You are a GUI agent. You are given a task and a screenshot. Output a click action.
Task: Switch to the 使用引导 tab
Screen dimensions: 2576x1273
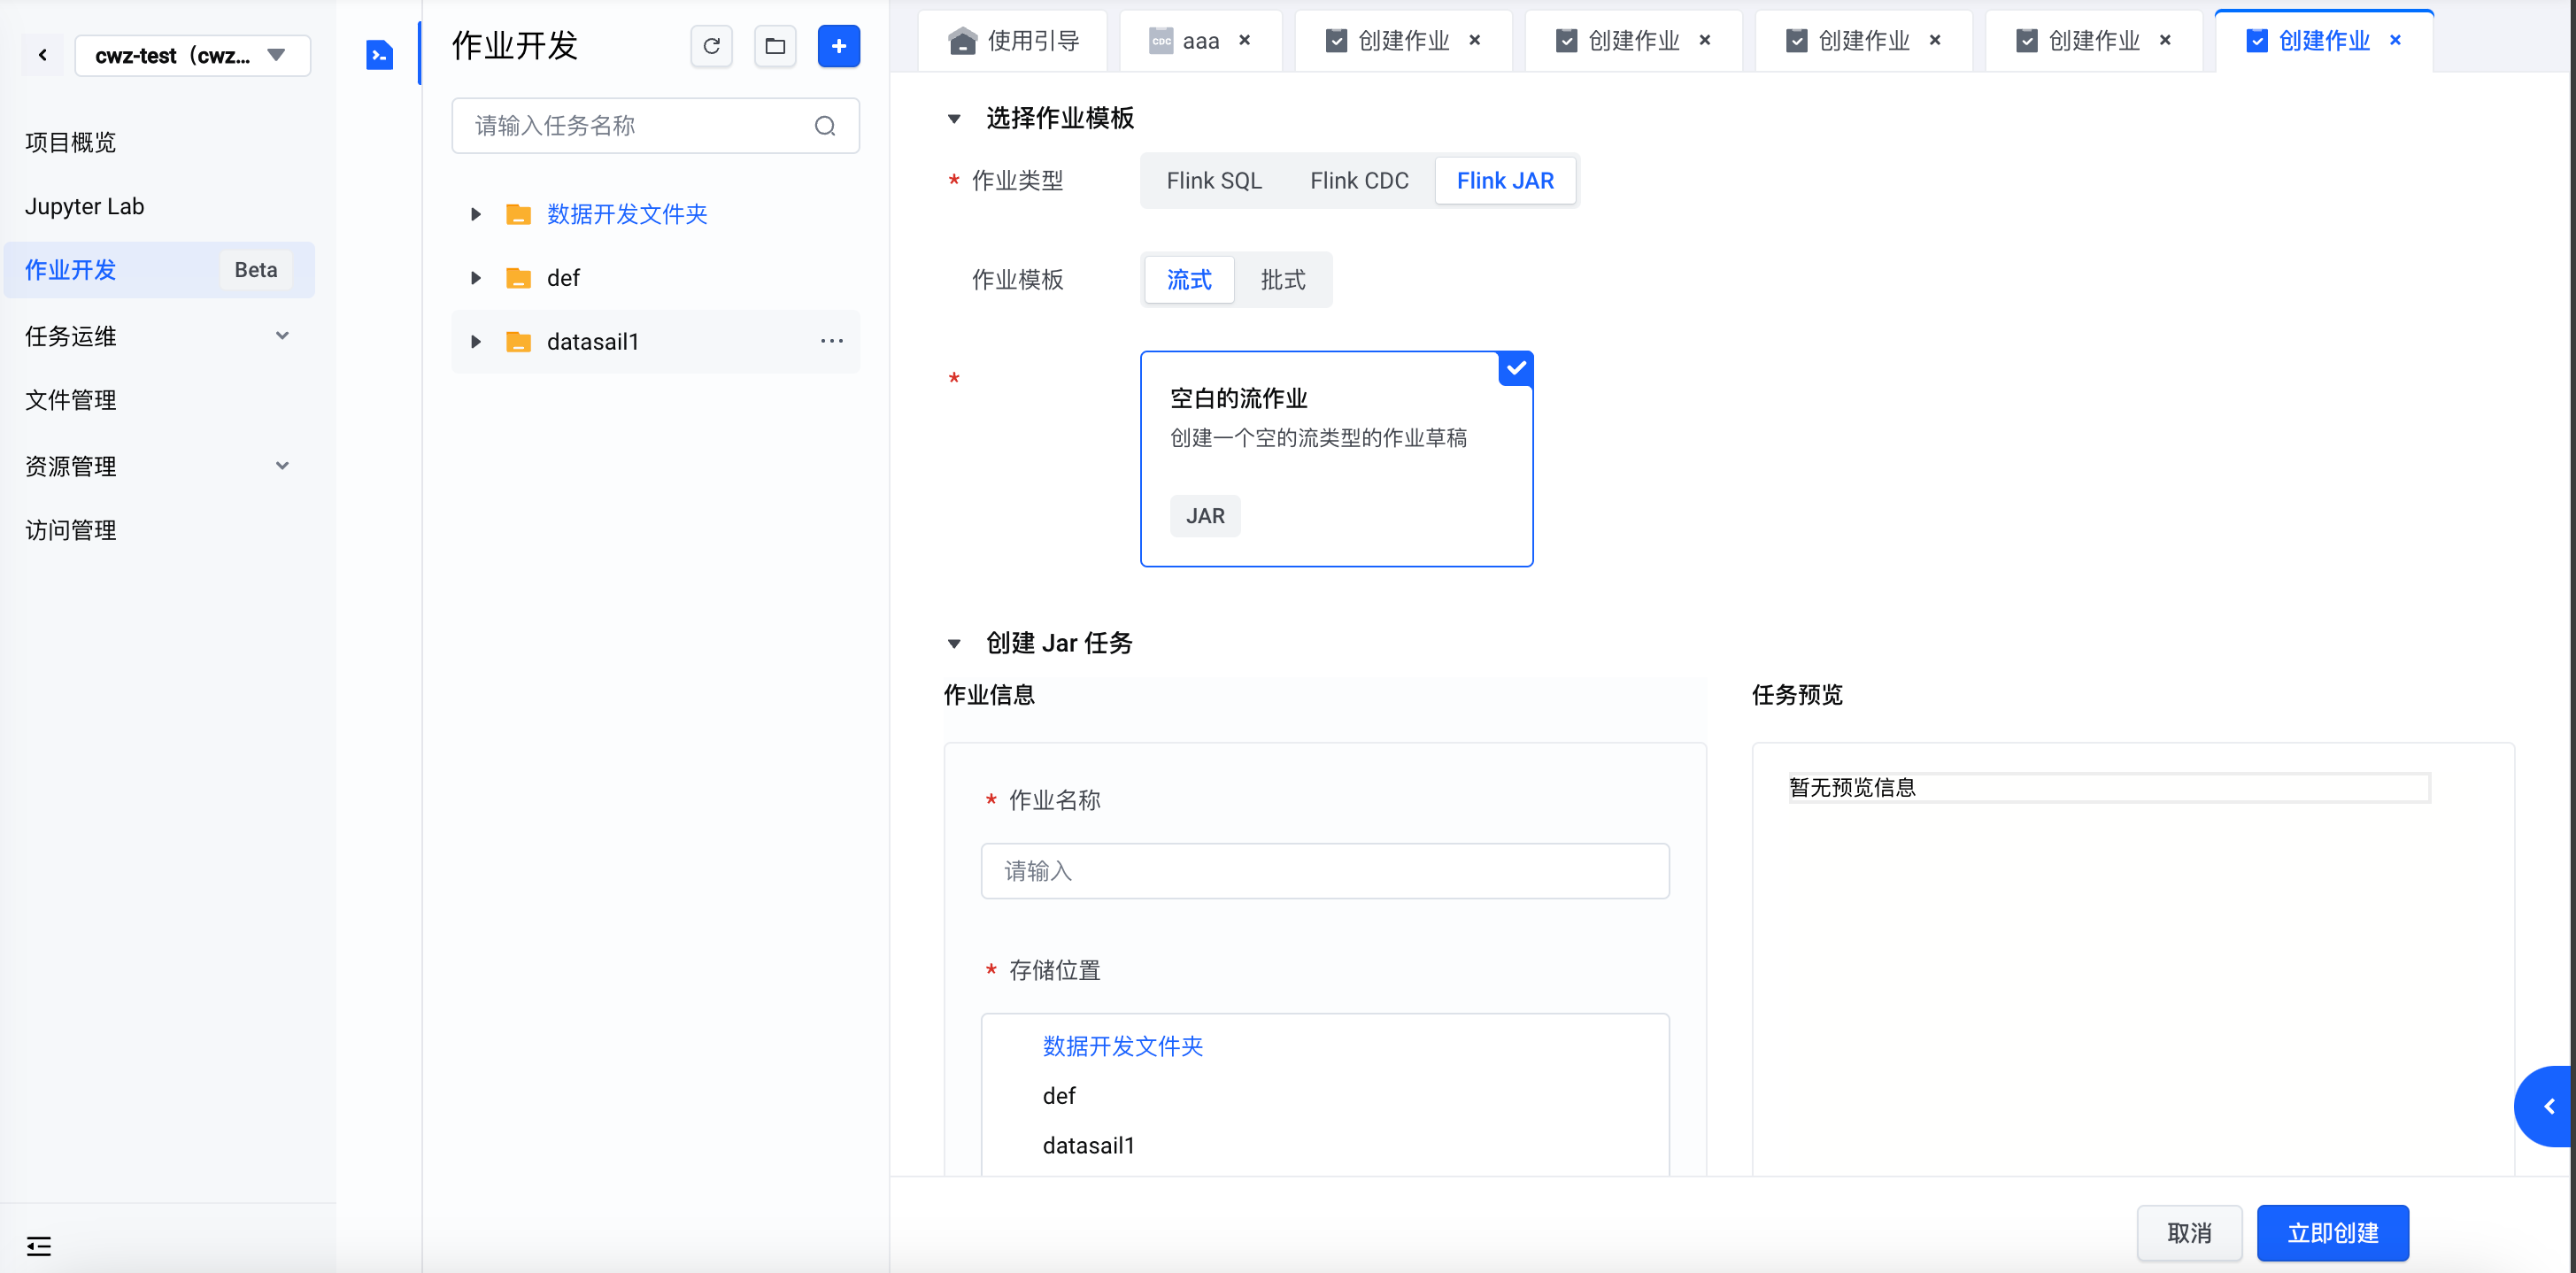(x=1013, y=41)
